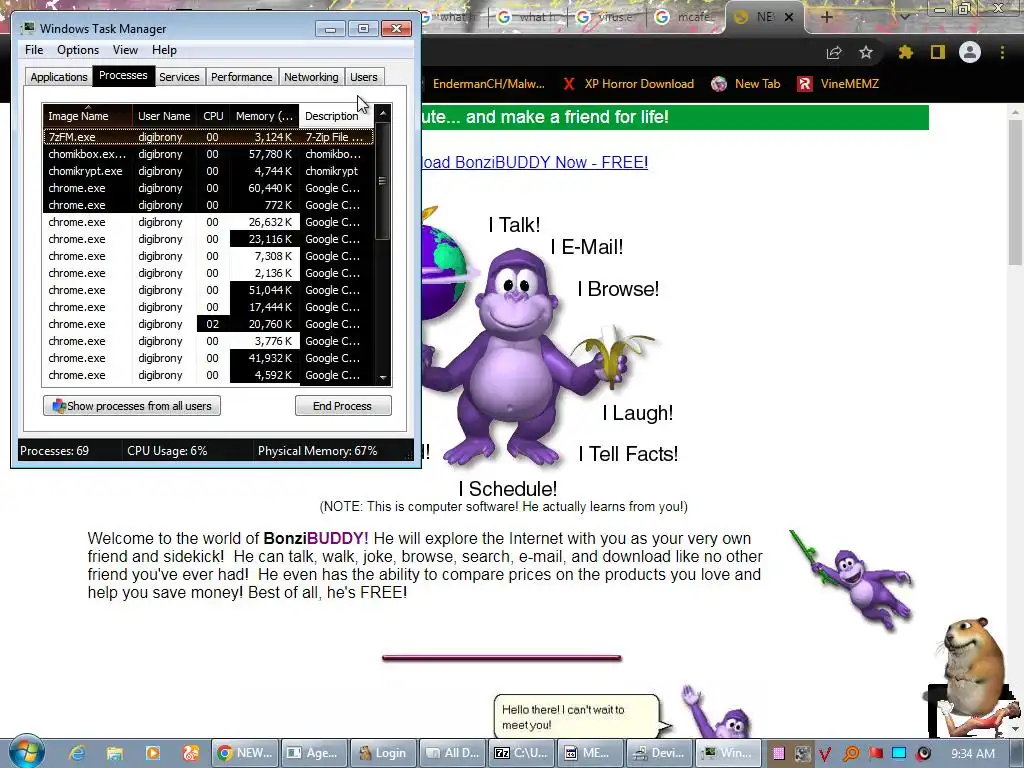Open Internet Explorer from the taskbar
1024x768 pixels.
[x=77, y=753]
